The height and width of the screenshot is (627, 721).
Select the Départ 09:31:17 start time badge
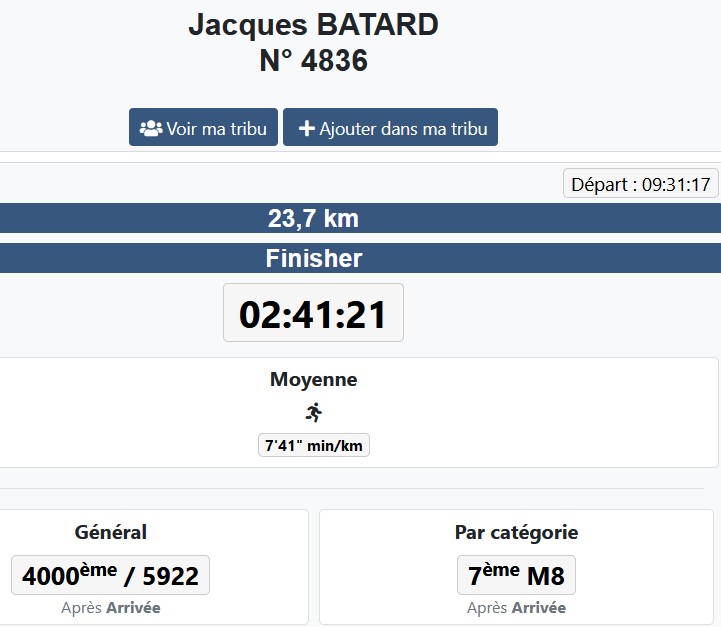[640, 184]
